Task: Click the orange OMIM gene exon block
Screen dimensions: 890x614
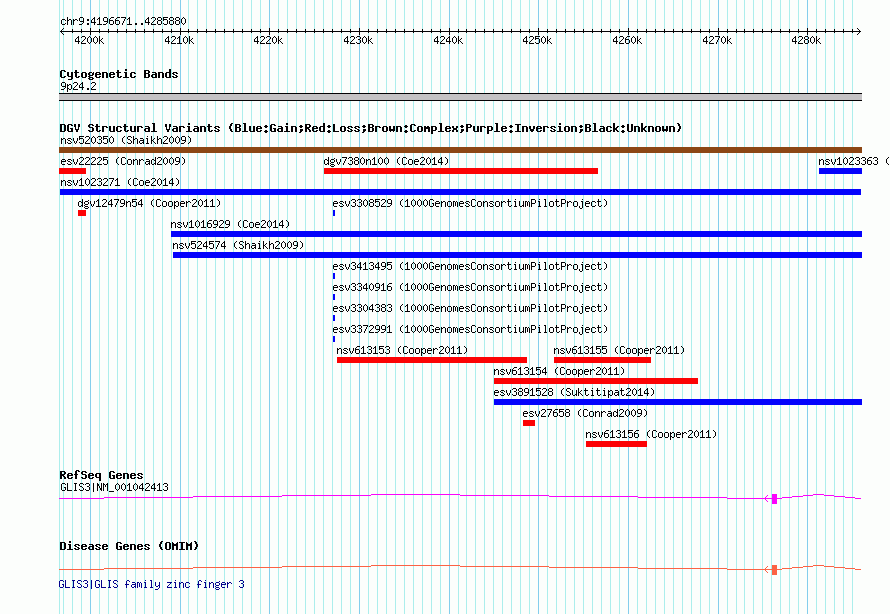Action: click(774, 569)
